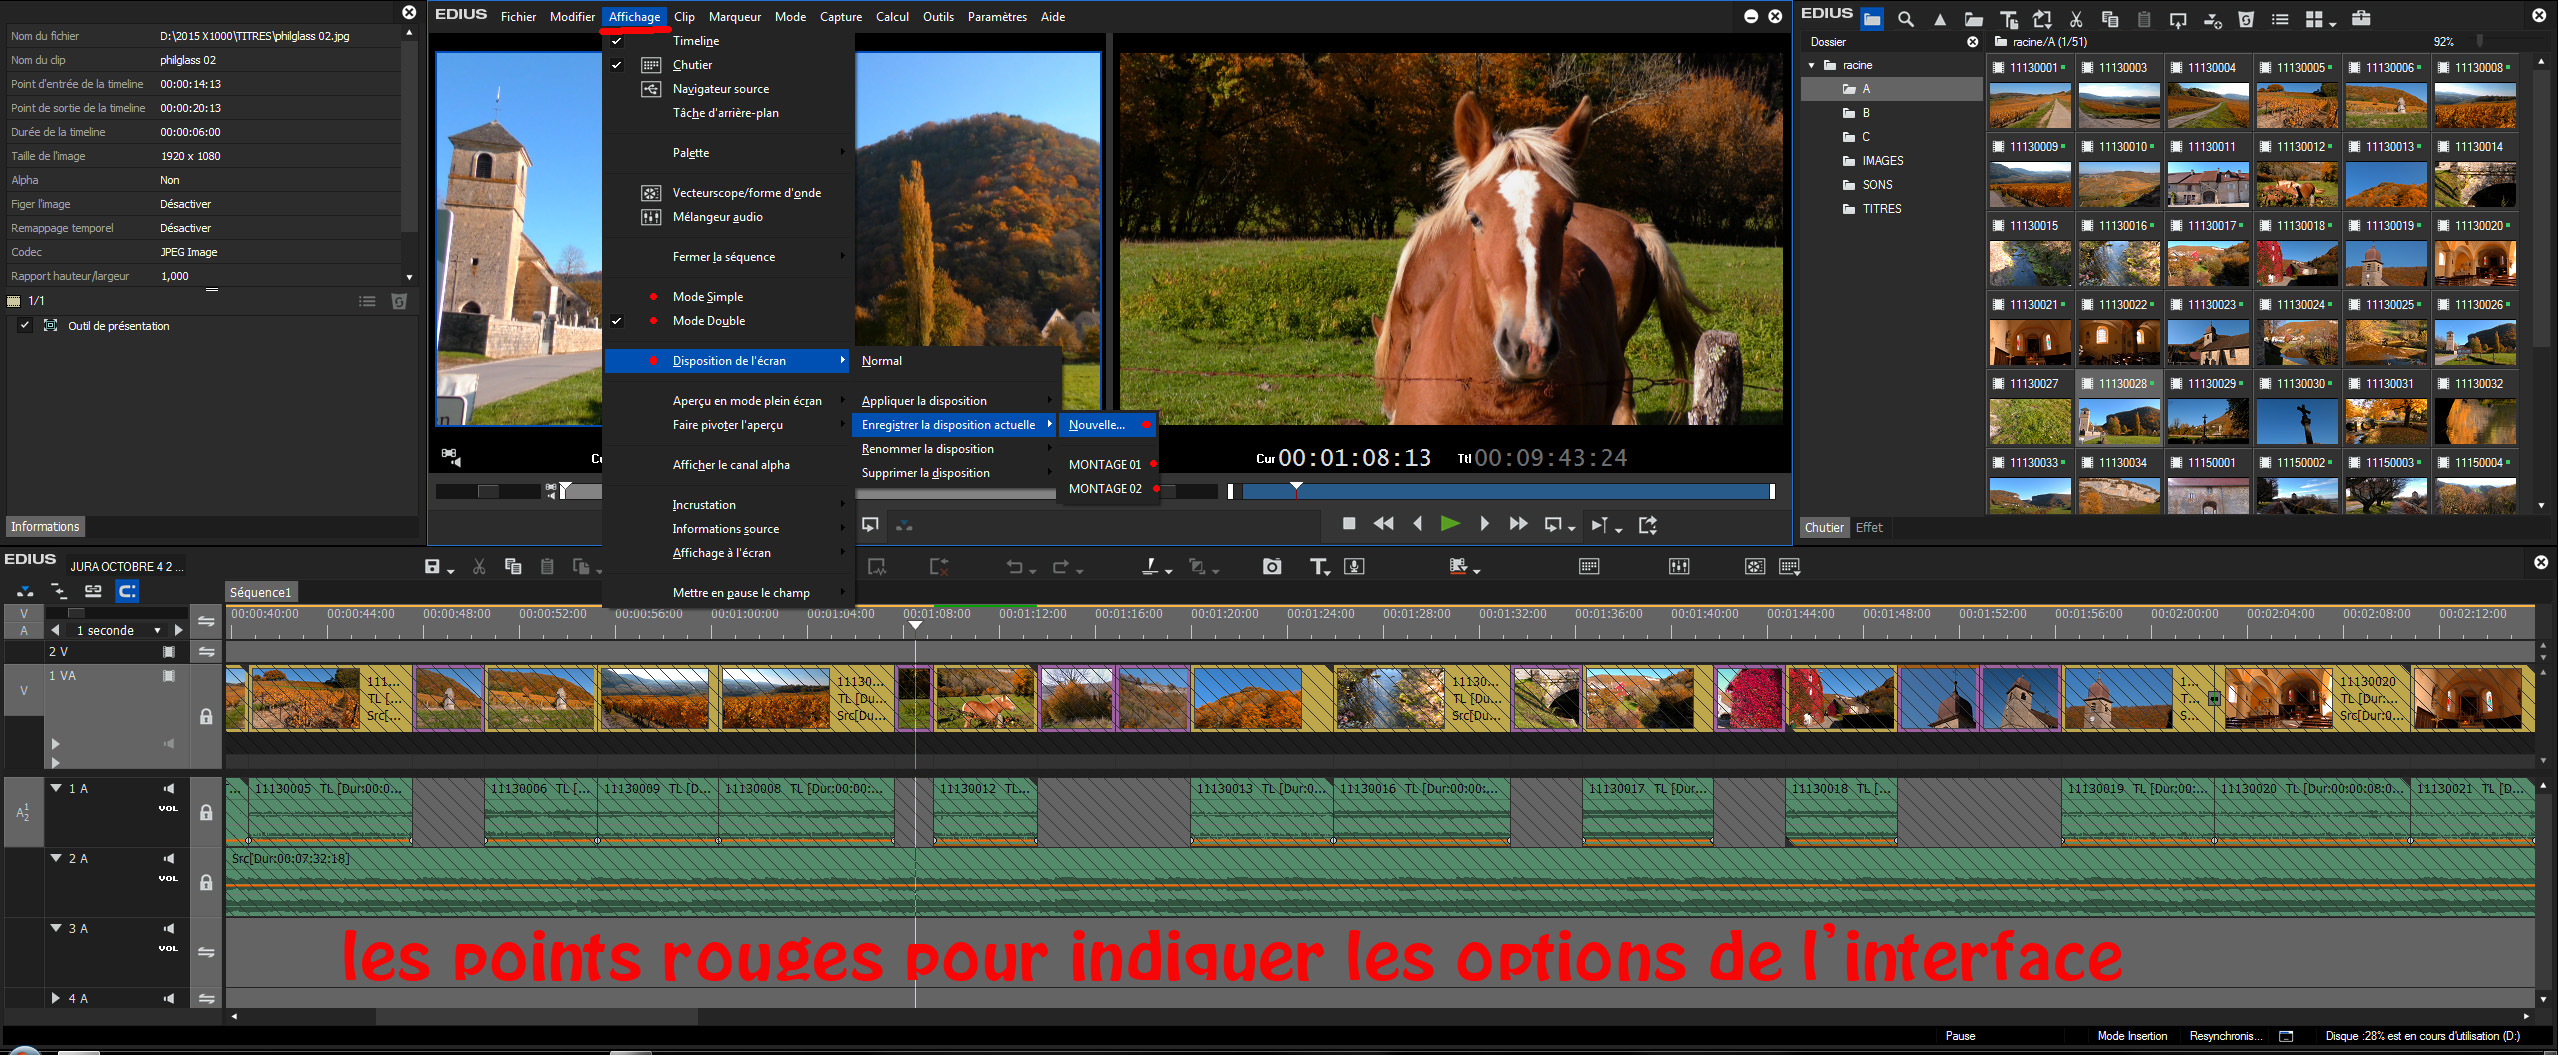Screen dimensions: 2558x1055
Task: Click the scissors Cut icon in the bin toolbar
Action: 2075,19
